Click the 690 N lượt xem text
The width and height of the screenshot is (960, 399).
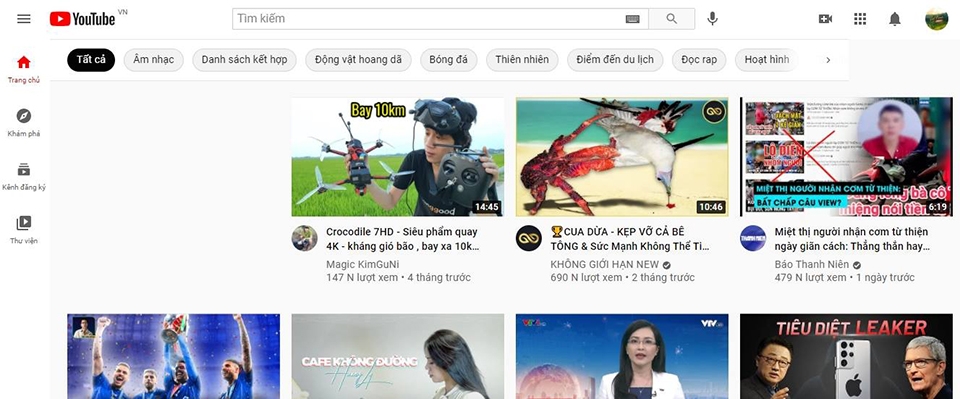pyautogui.click(x=586, y=278)
